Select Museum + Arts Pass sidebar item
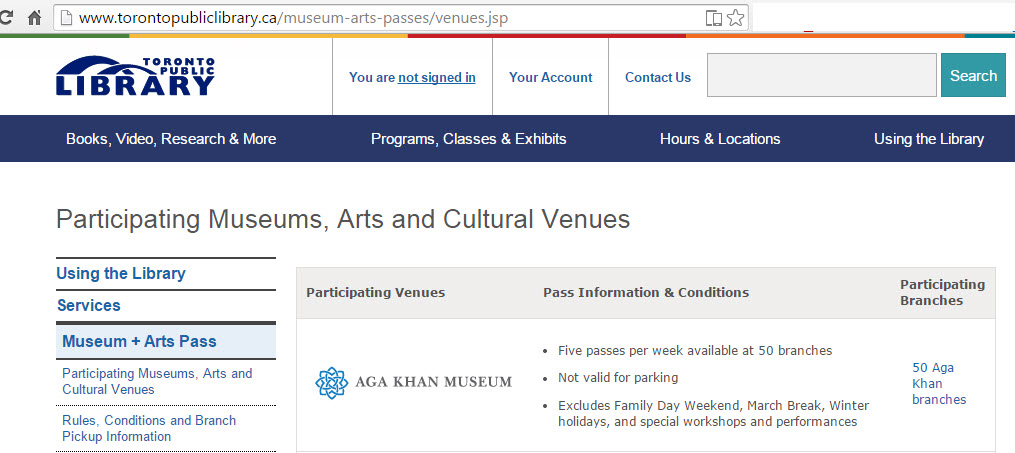Screen dimensions: 1015x453 [x=139, y=341]
